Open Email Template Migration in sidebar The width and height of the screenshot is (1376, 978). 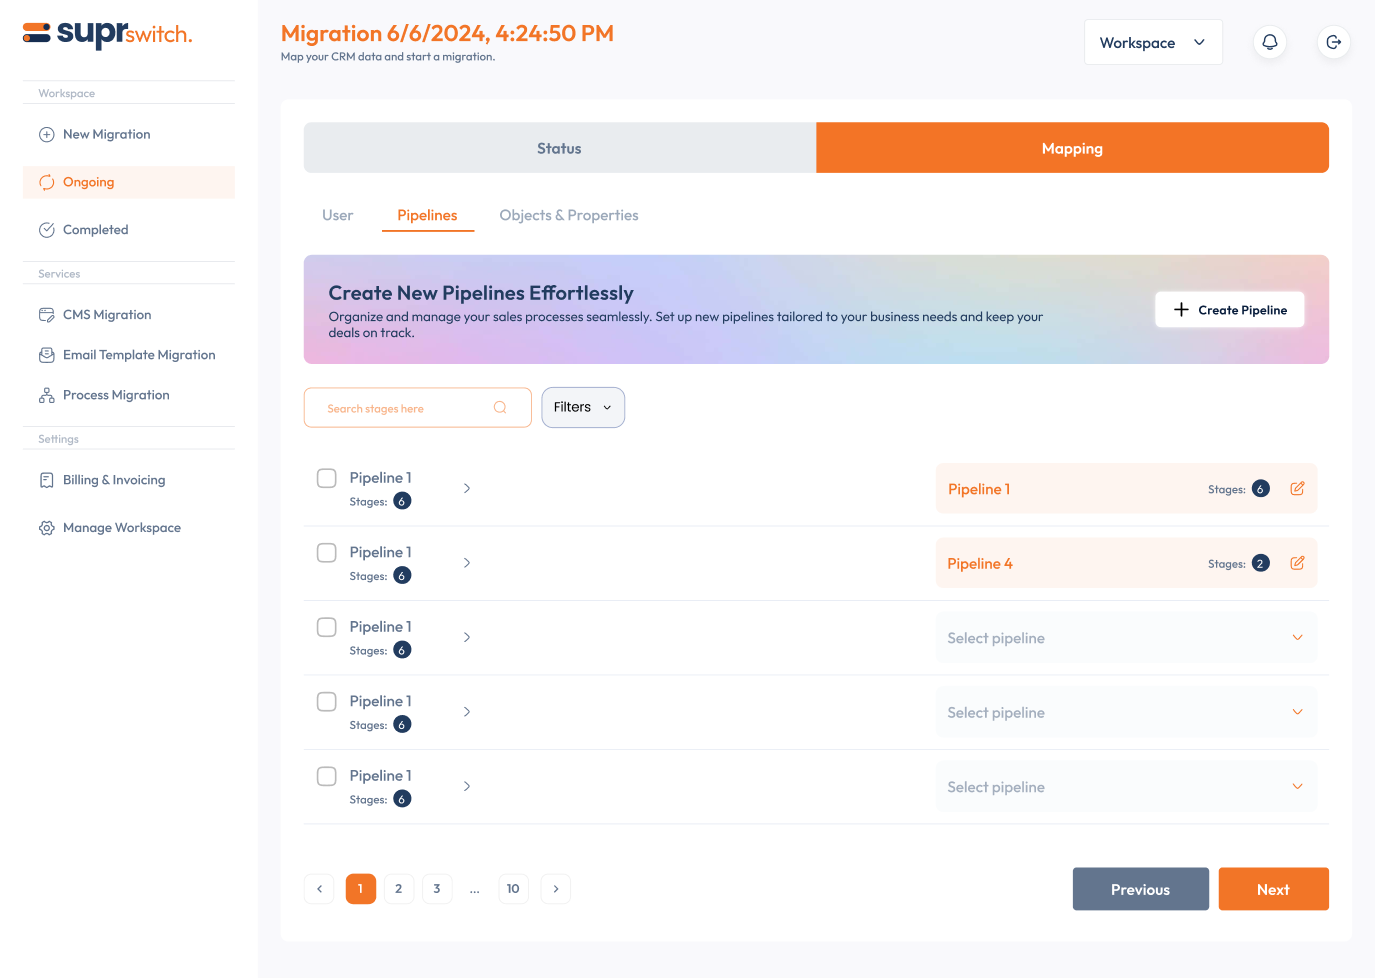click(x=139, y=355)
